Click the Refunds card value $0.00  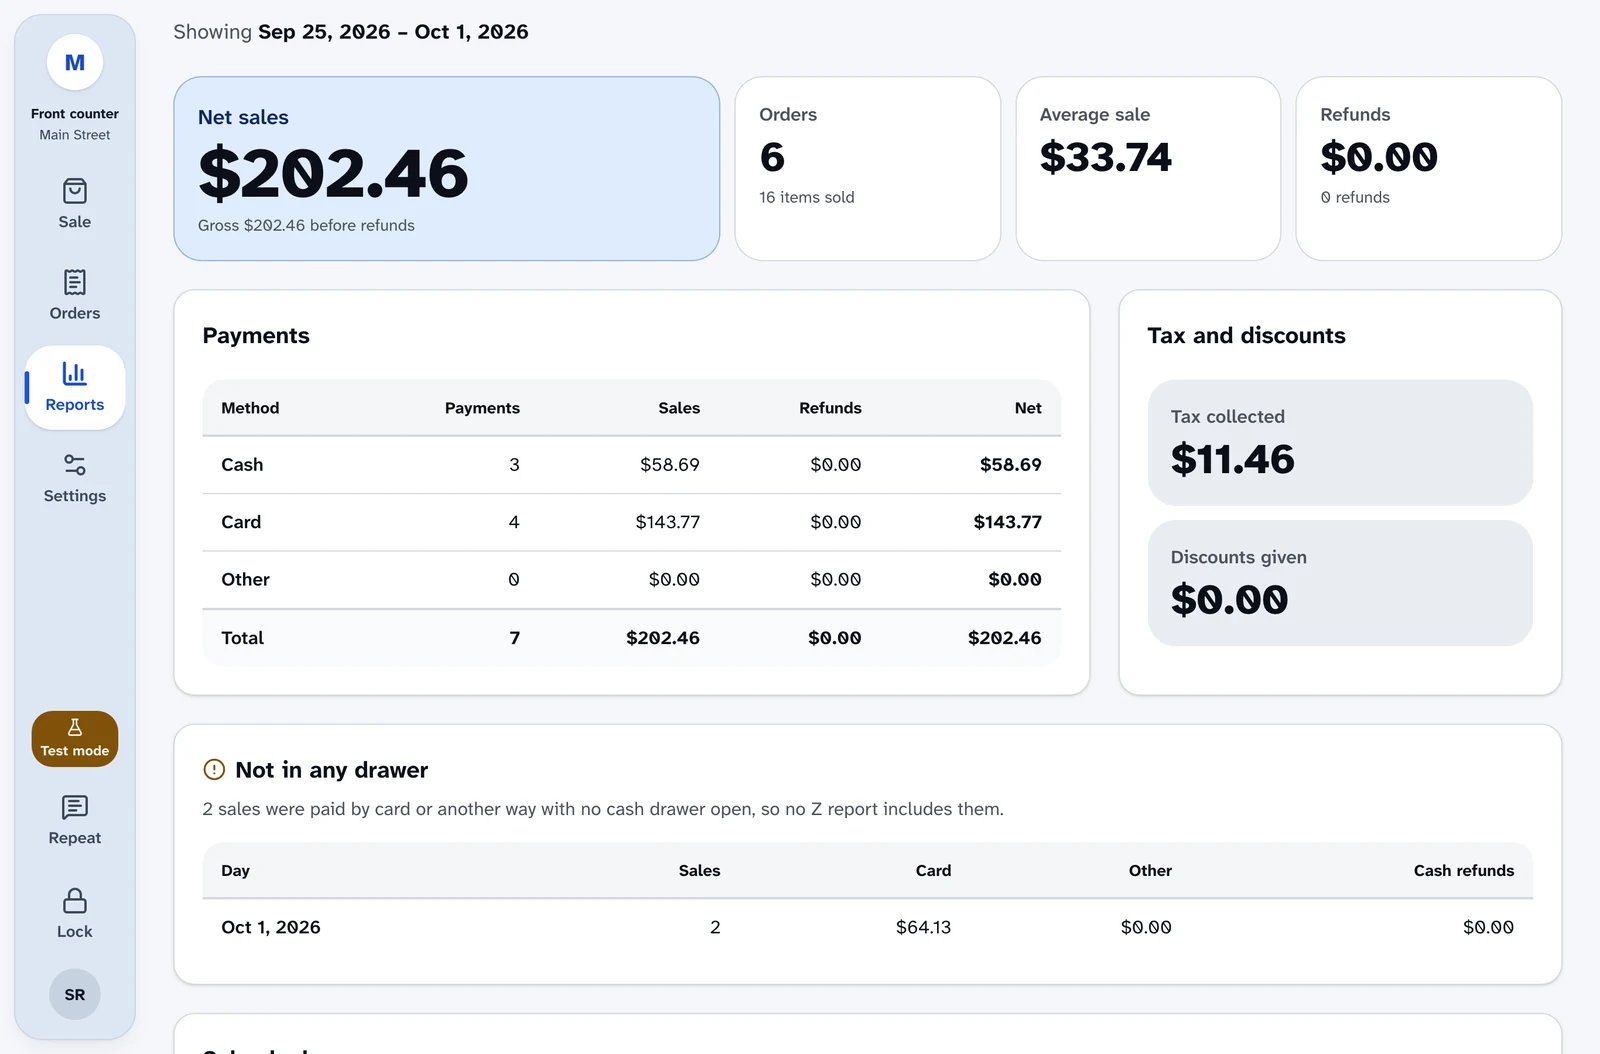click(x=1379, y=157)
